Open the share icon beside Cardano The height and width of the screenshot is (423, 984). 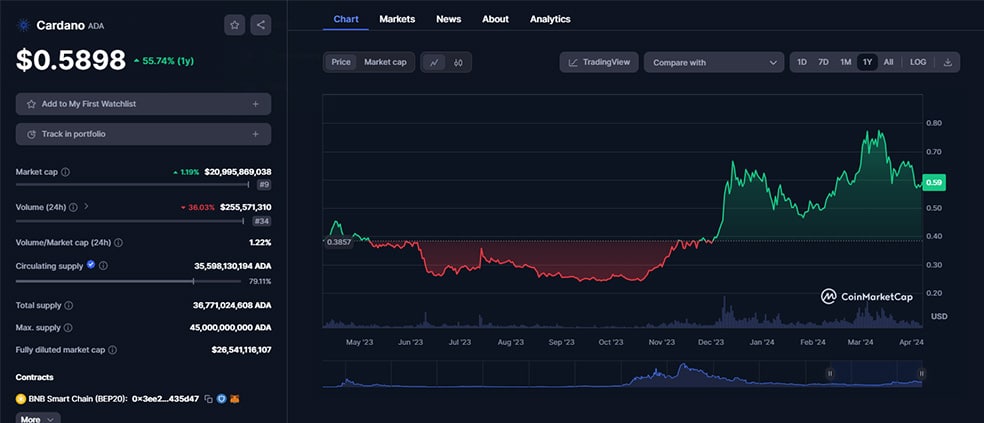pyautogui.click(x=261, y=25)
